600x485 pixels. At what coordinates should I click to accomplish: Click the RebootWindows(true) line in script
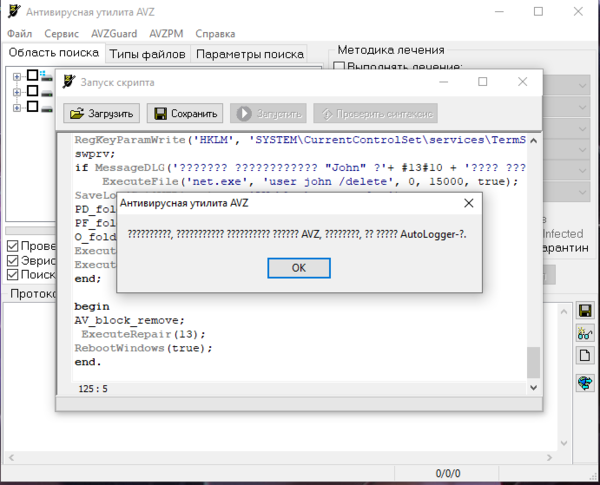pos(143,348)
